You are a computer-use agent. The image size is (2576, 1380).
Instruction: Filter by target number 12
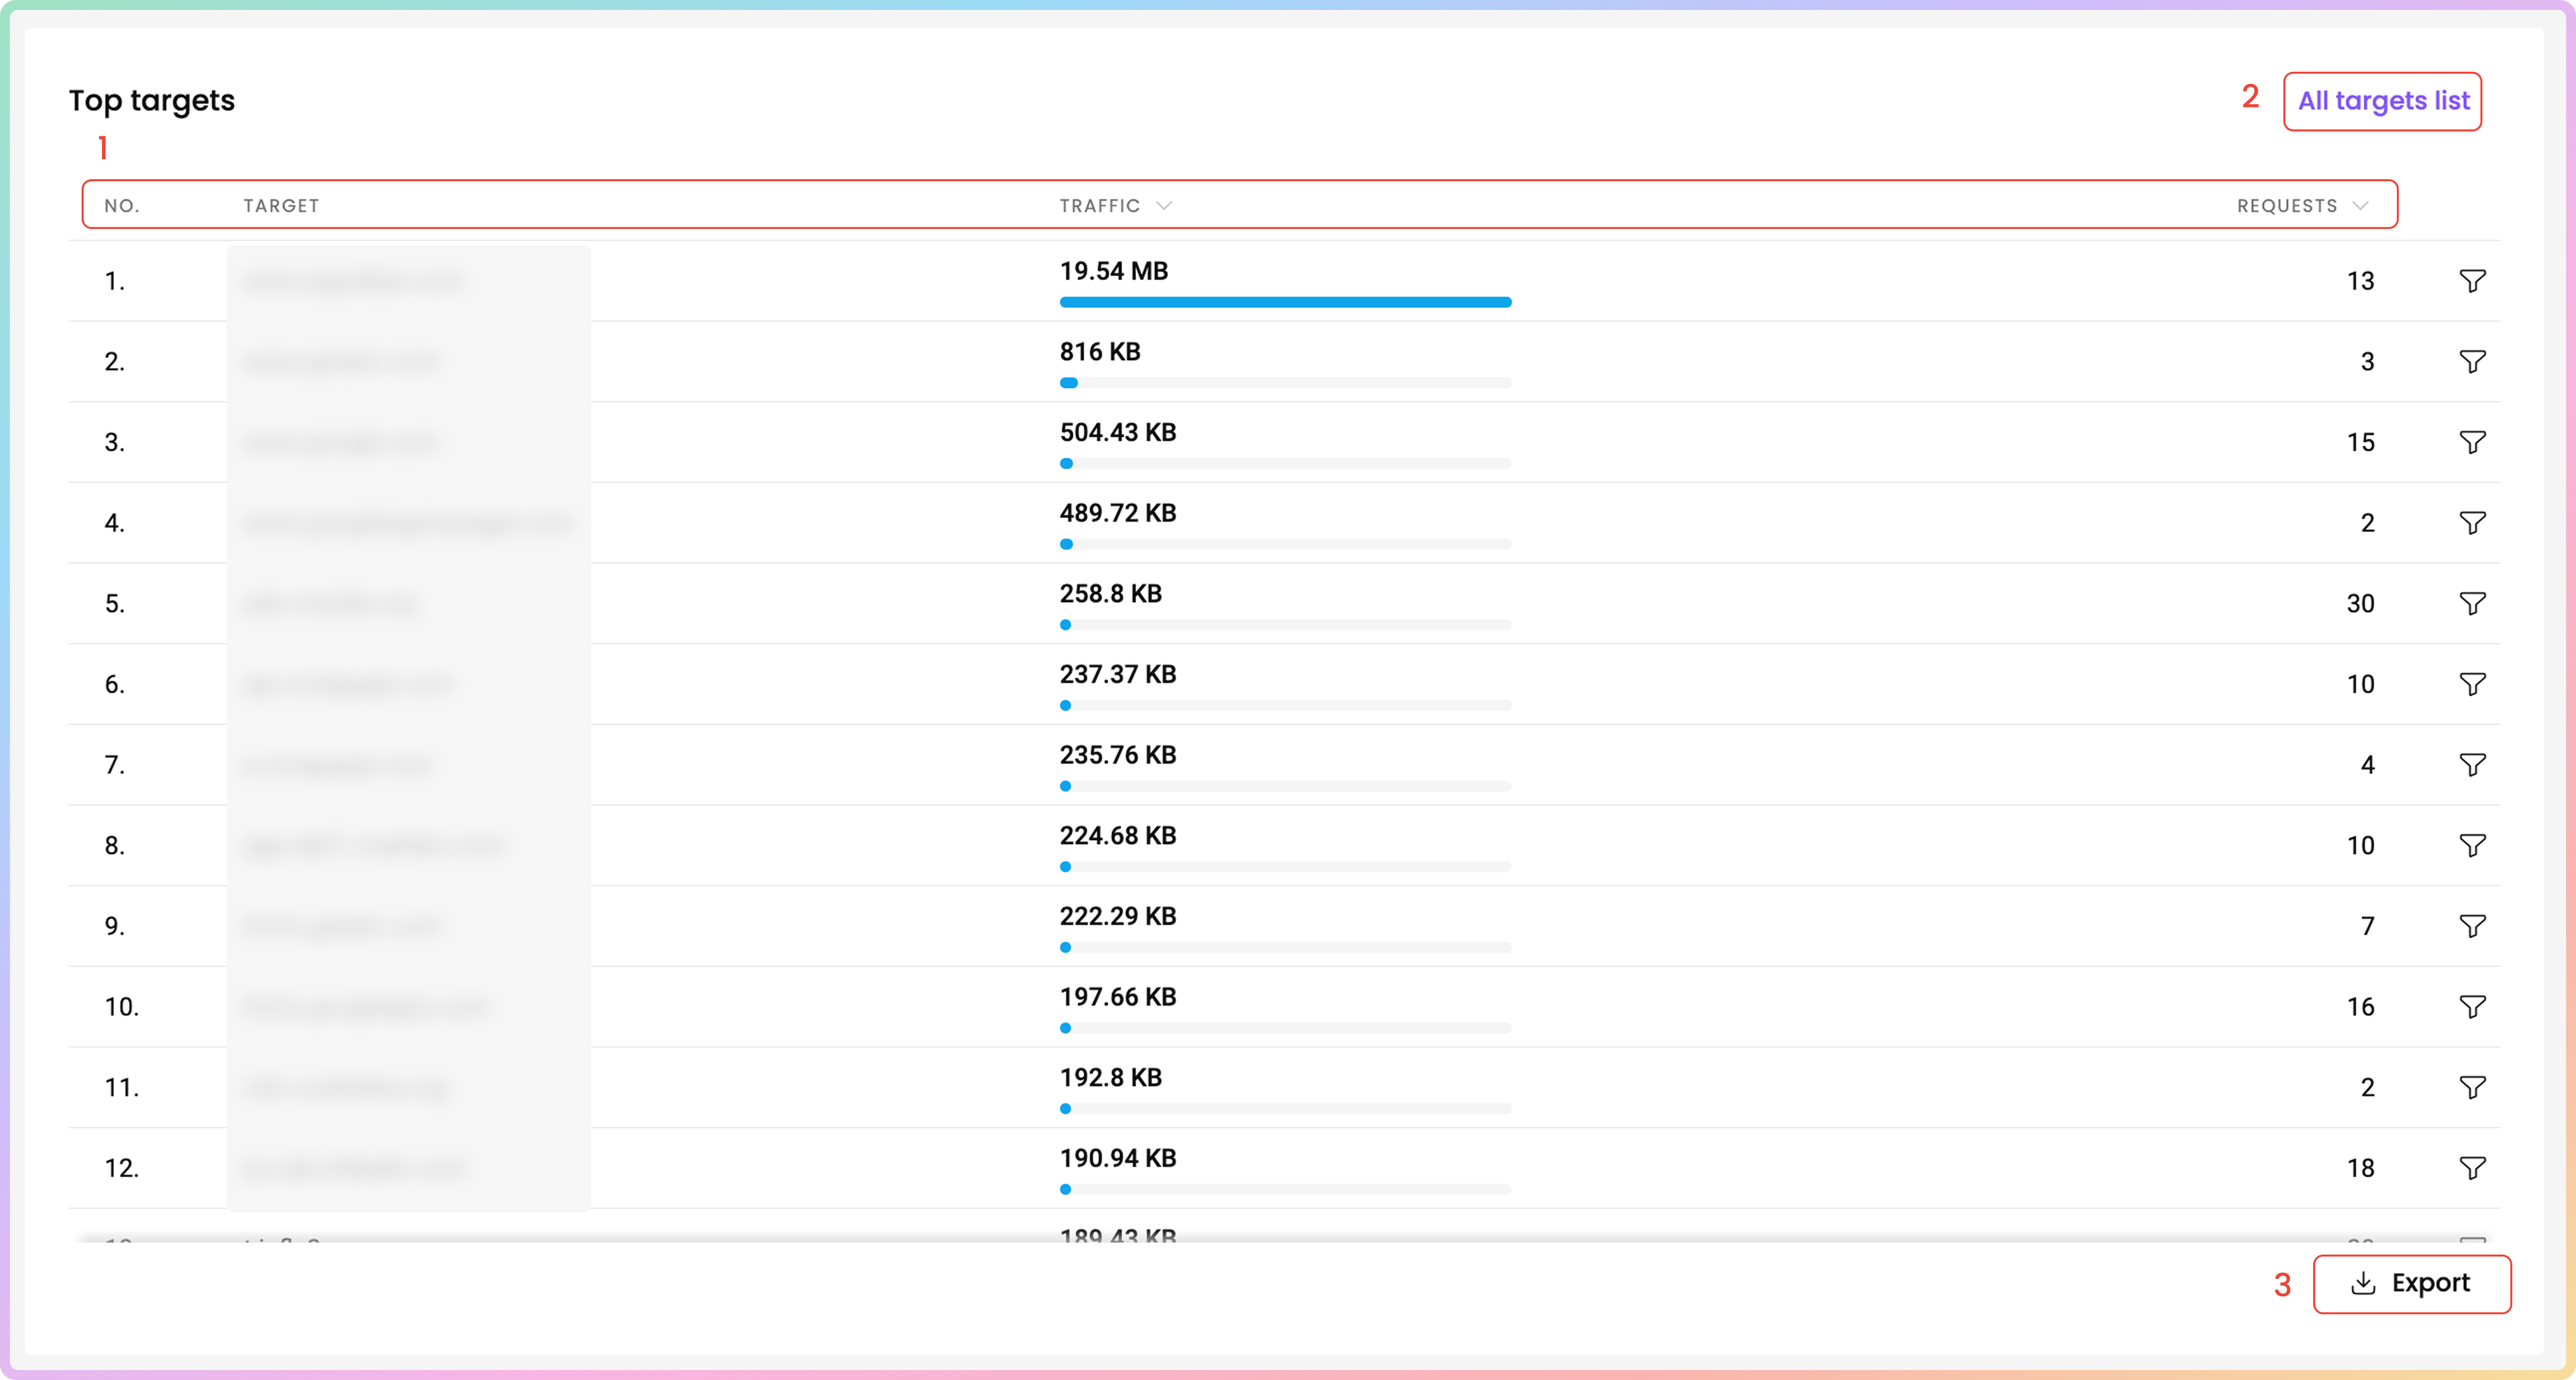2472,1168
